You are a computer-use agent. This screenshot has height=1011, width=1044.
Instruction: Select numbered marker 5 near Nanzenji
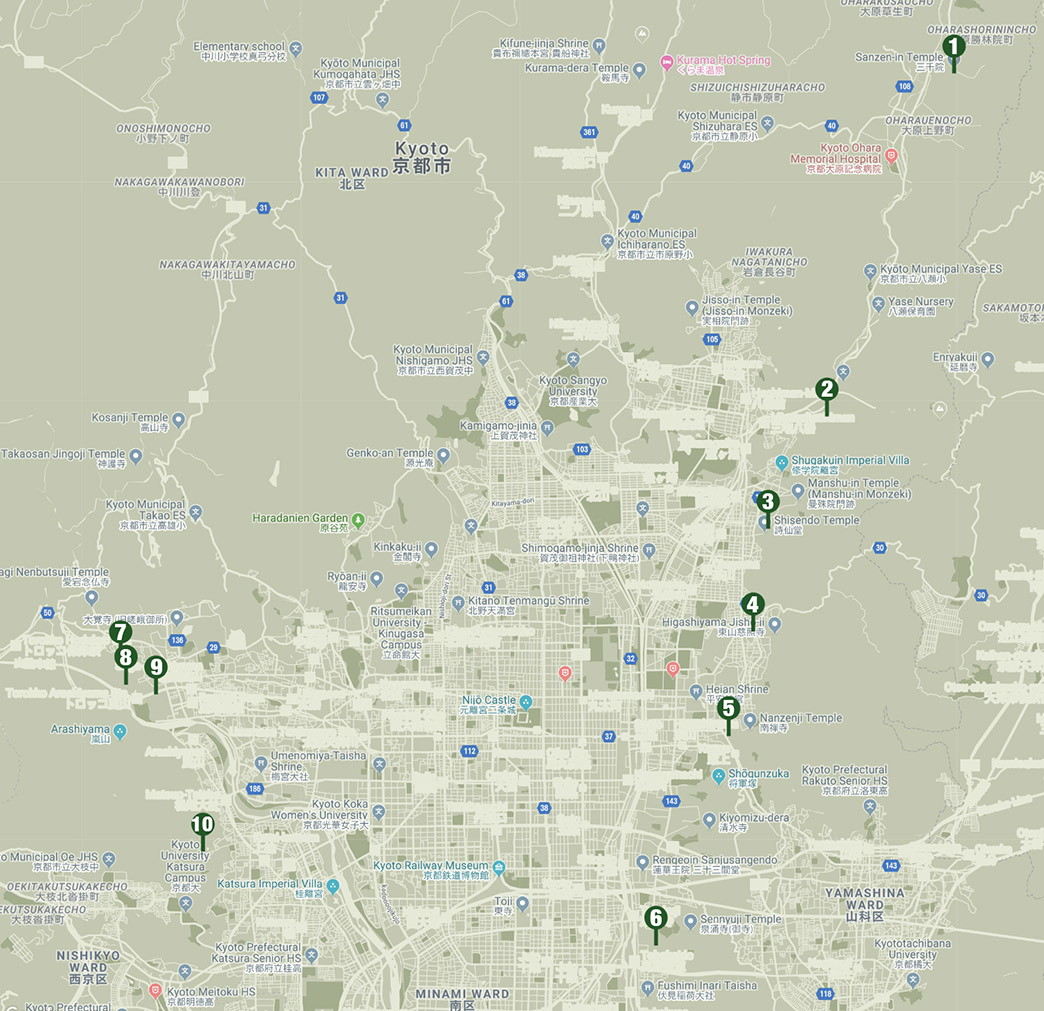click(x=728, y=709)
